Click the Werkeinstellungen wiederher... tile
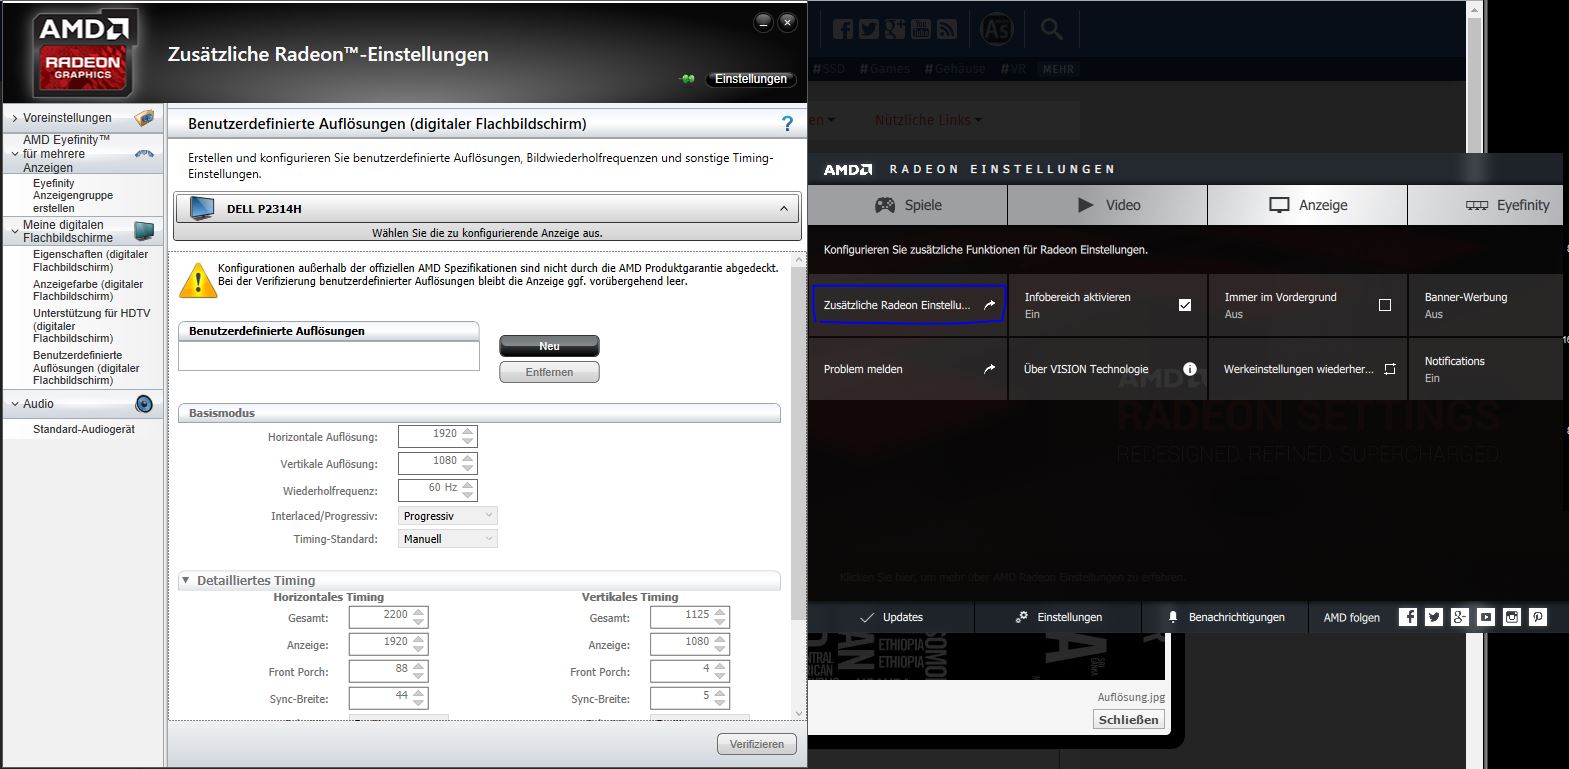 click(x=1308, y=369)
